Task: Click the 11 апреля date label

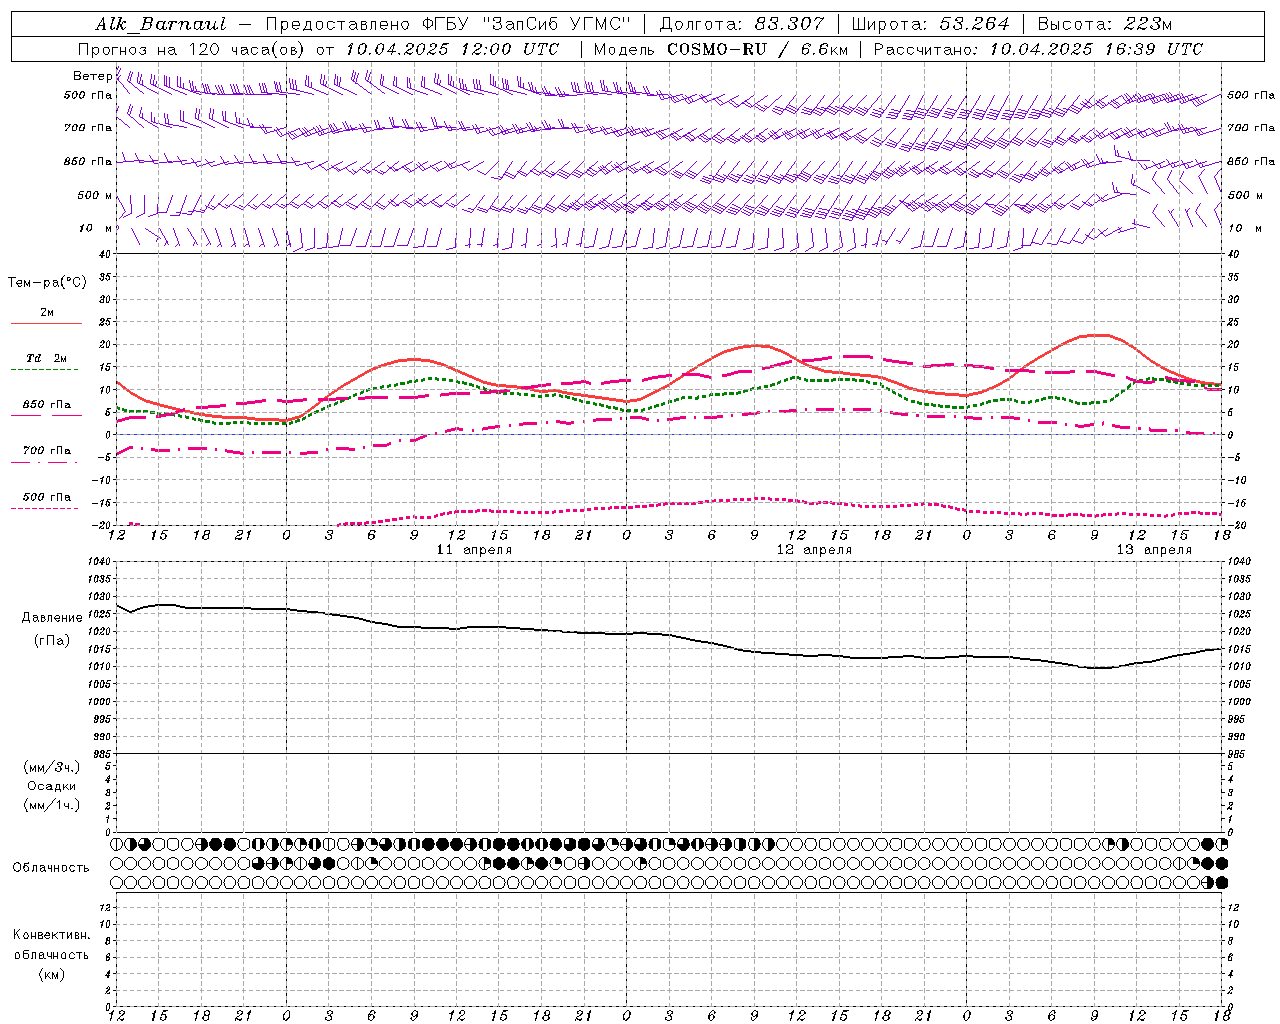Action: tap(475, 550)
